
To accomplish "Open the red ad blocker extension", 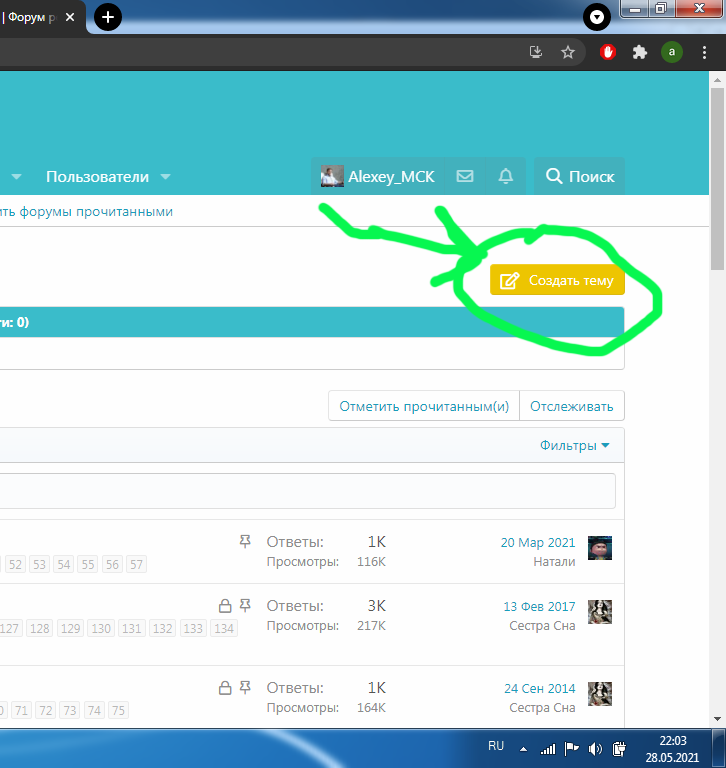I will point(608,52).
